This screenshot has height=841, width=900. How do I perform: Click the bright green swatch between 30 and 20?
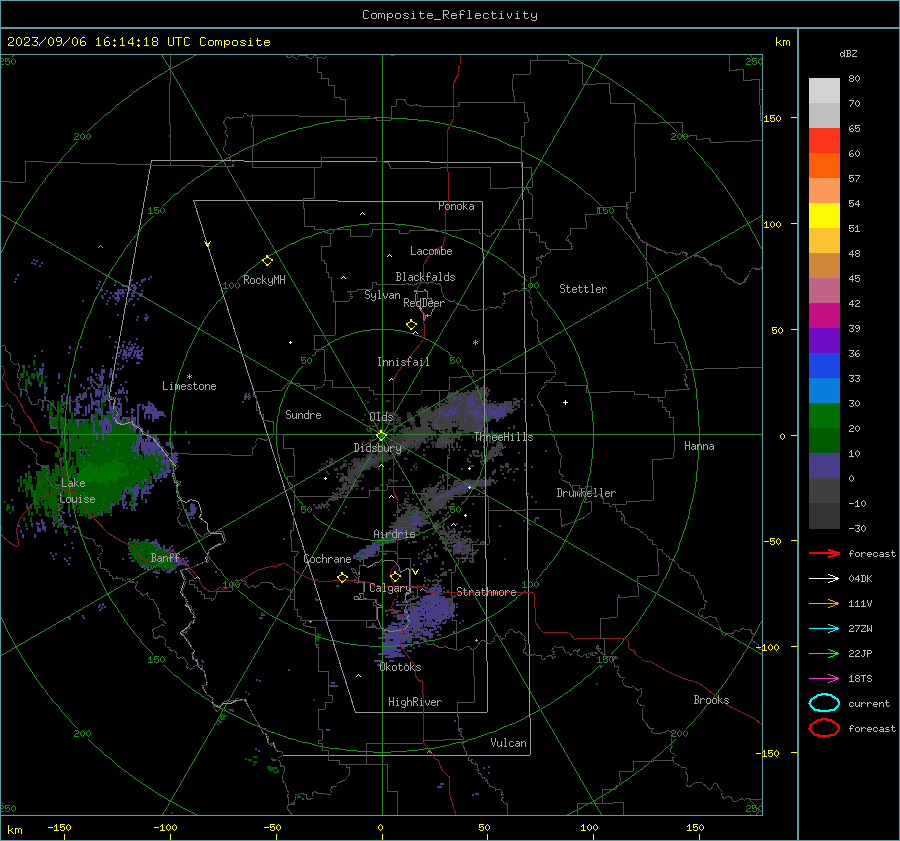coord(824,416)
